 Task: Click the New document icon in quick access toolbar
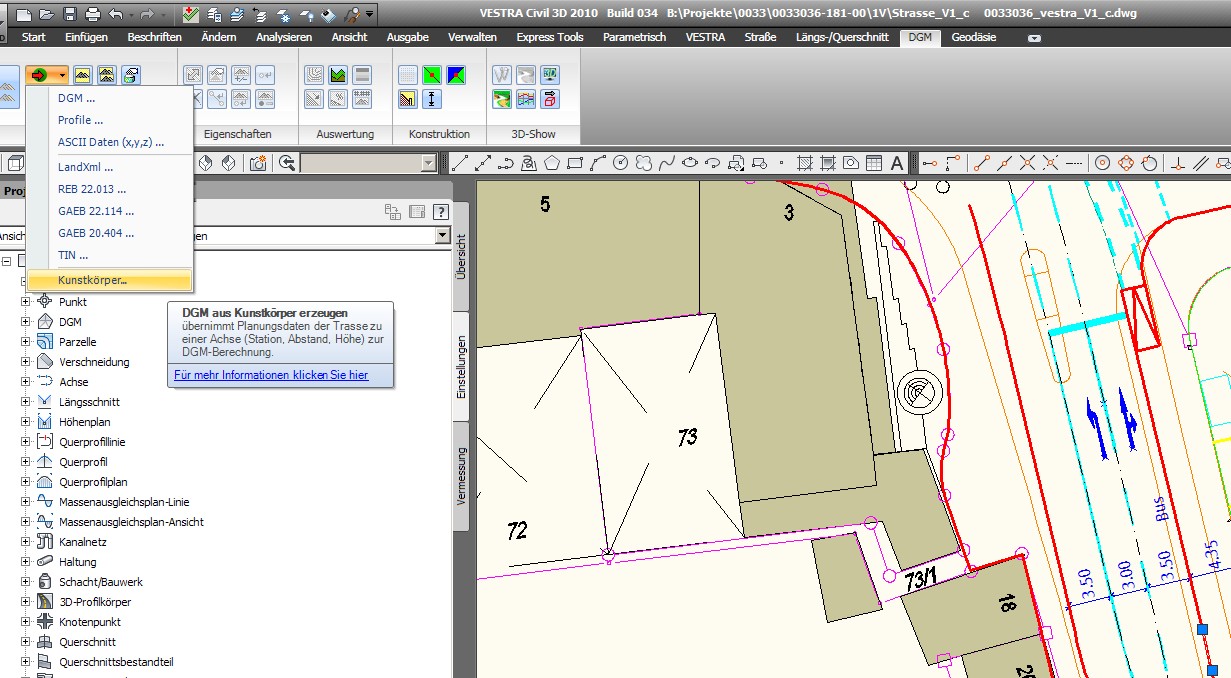click(24, 14)
